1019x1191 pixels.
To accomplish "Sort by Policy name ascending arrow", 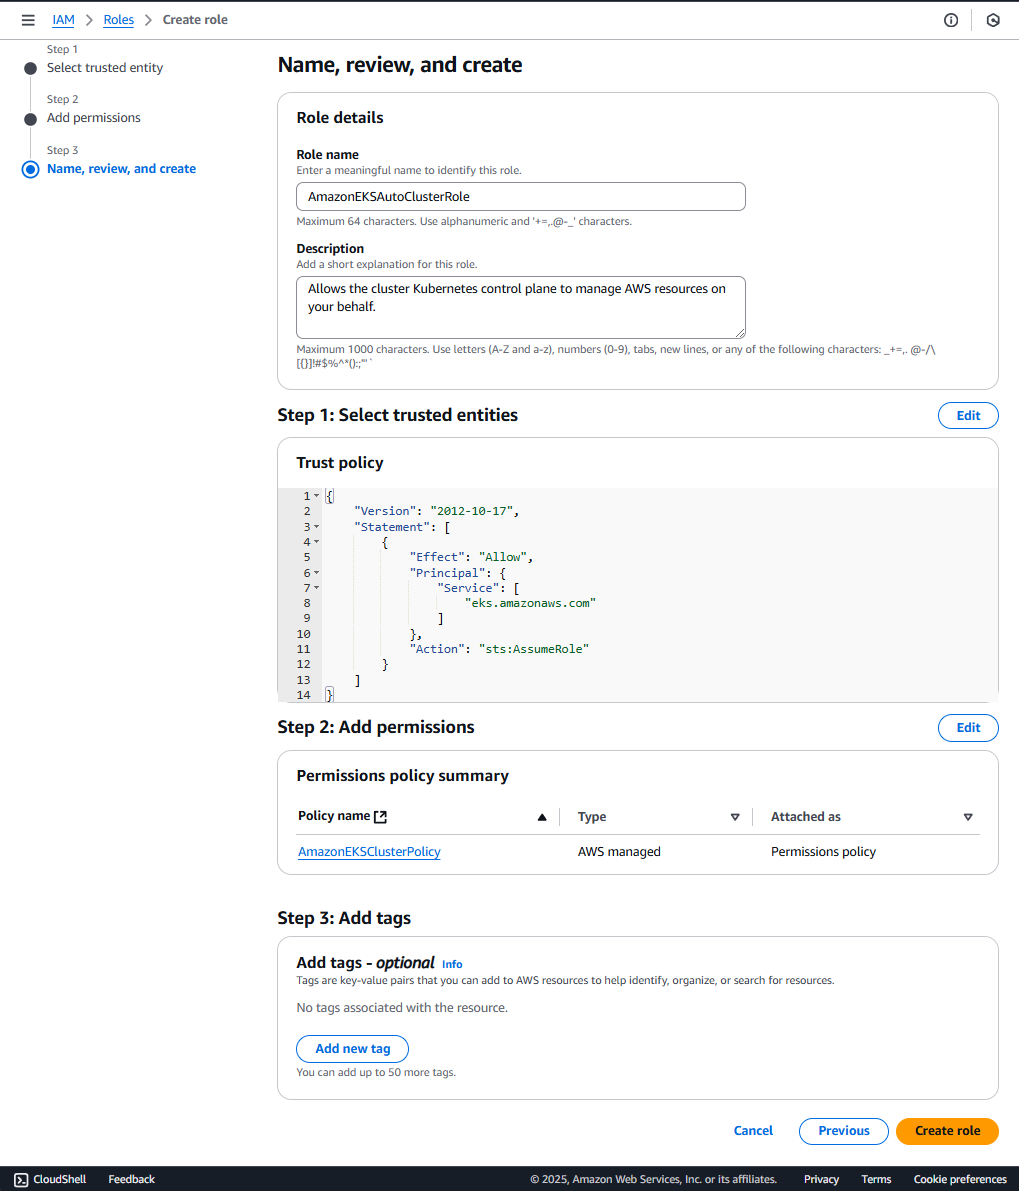I will pos(542,817).
